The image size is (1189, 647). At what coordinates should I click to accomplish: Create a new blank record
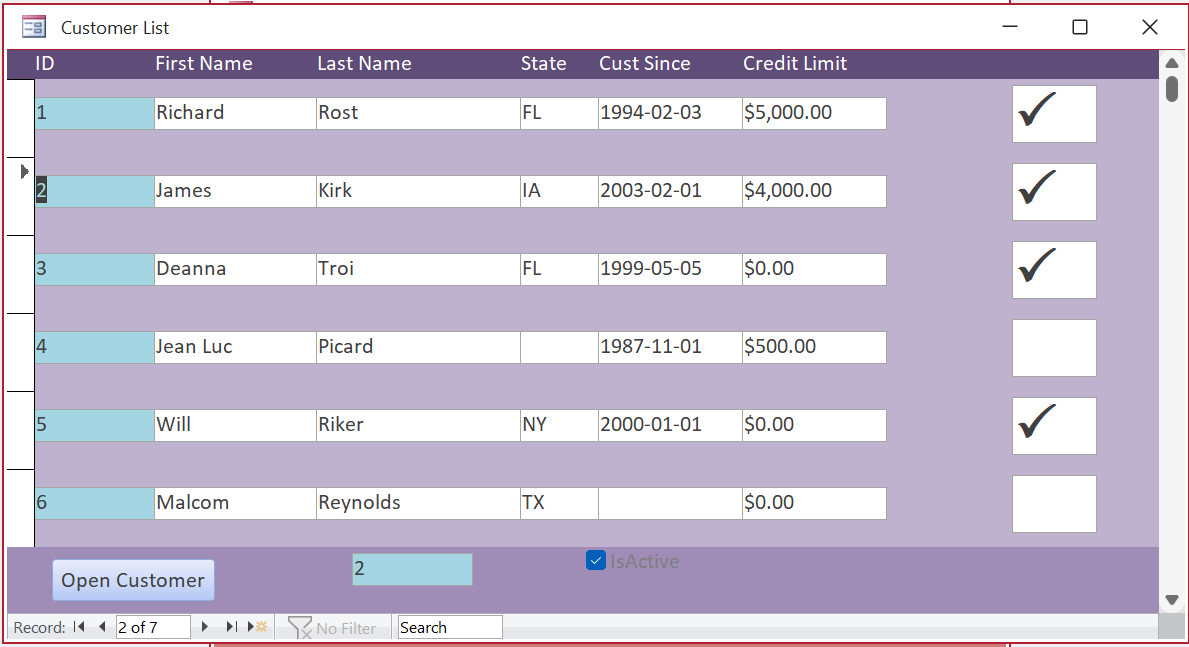pos(258,627)
